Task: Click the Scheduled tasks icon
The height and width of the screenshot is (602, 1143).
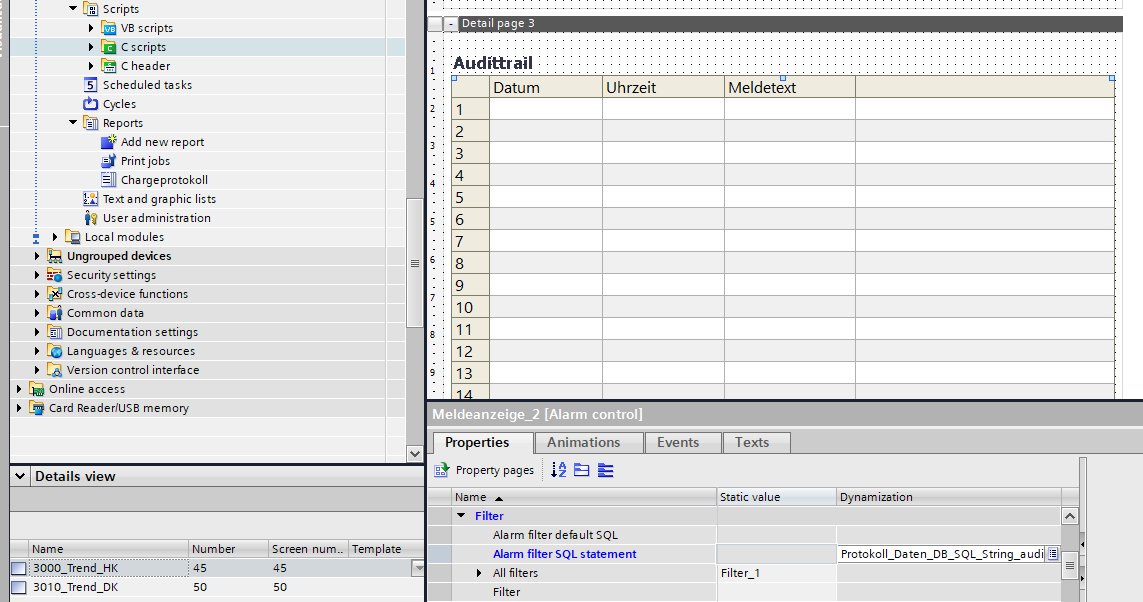Action: pos(90,85)
